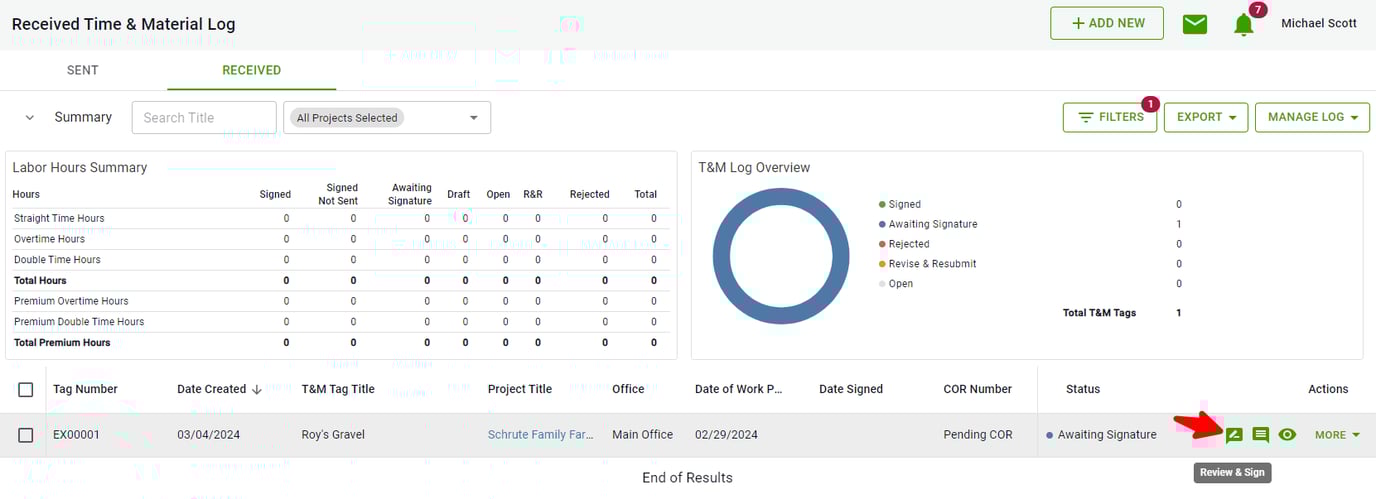This screenshot has width=1376, height=499.
Task: Expand the More actions menu
Action: click(x=1337, y=435)
